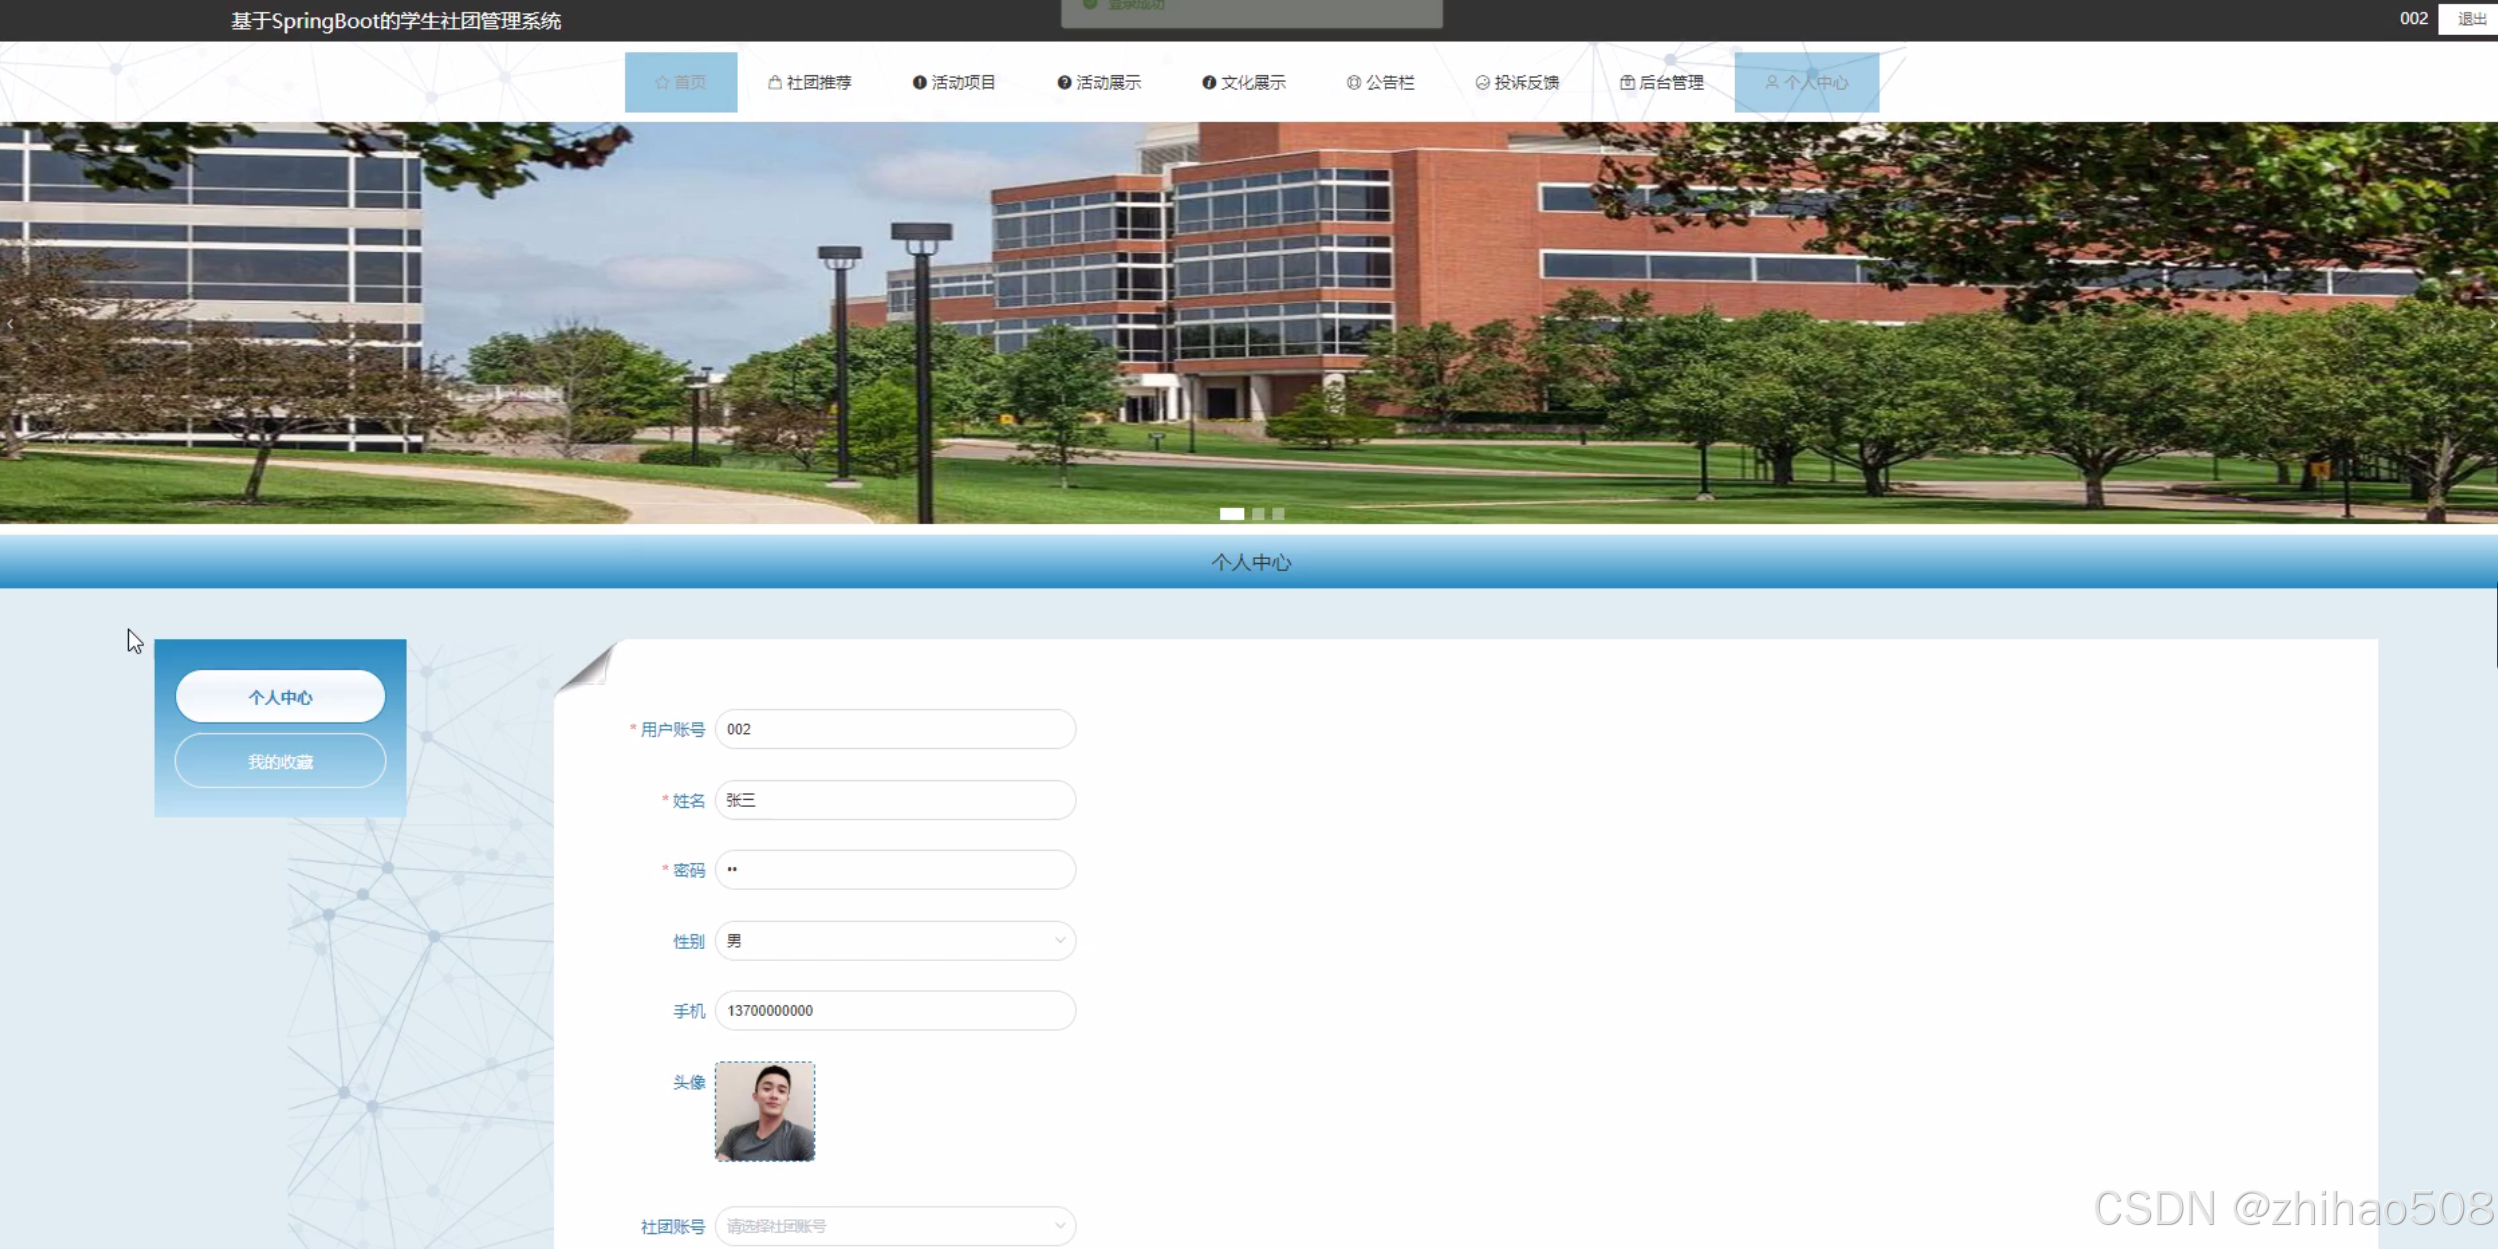Image resolution: width=2498 pixels, height=1249 pixels.
Task: Focus the 手机 phone number field
Action: click(x=895, y=1010)
